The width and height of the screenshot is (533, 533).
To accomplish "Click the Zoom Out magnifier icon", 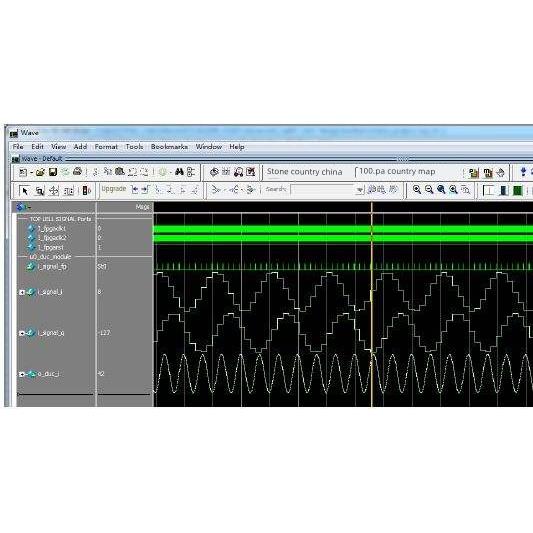I will [x=429, y=189].
